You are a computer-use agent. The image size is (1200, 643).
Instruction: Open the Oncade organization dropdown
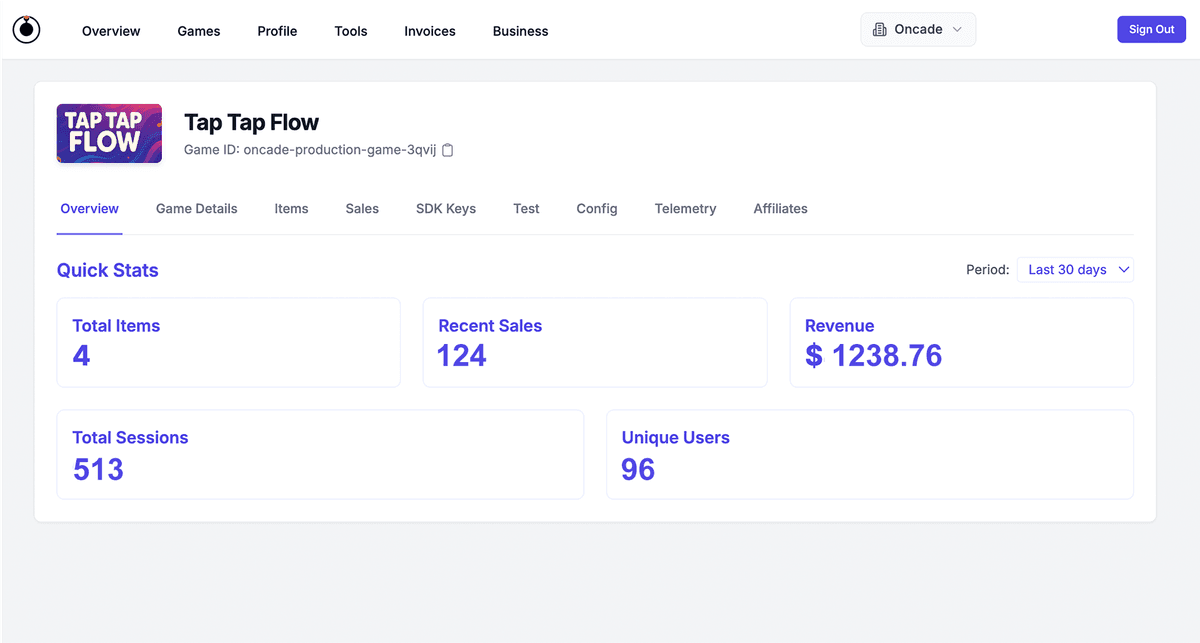coord(918,30)
